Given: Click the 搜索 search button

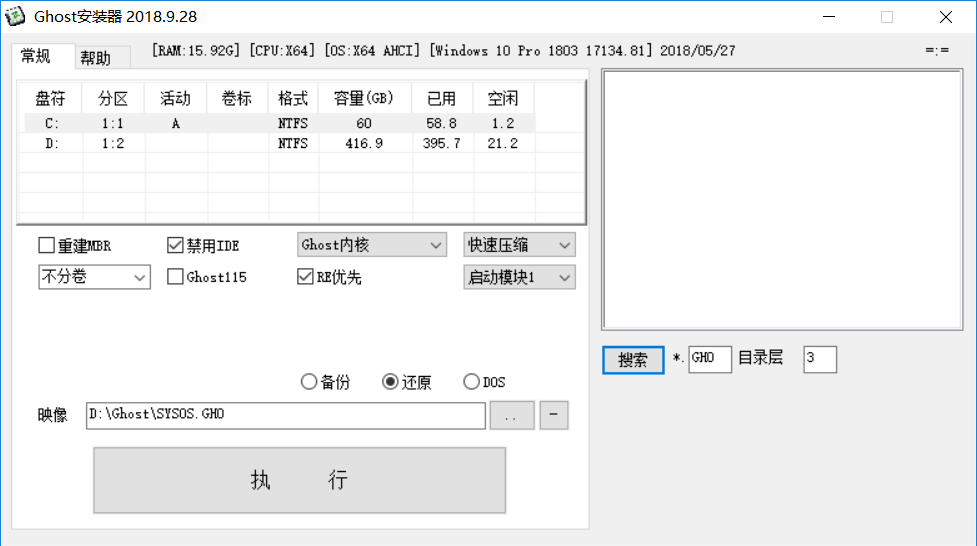Looking at the screenshot, I should (633, 360).
